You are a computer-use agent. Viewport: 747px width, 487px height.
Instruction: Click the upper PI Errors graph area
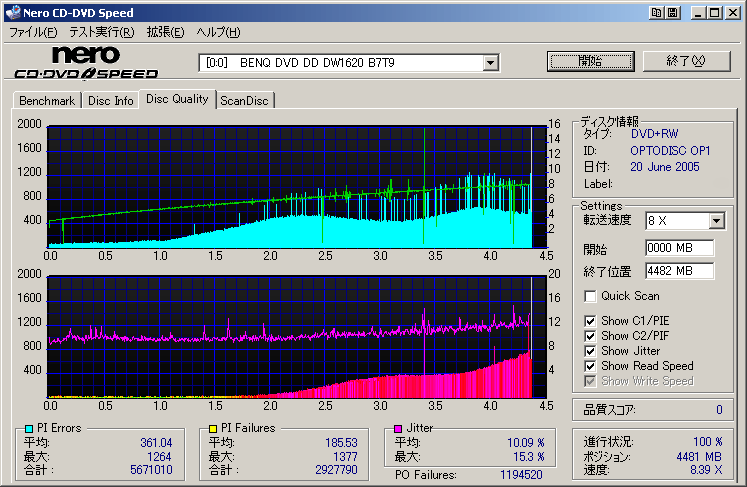click(297, 187)
